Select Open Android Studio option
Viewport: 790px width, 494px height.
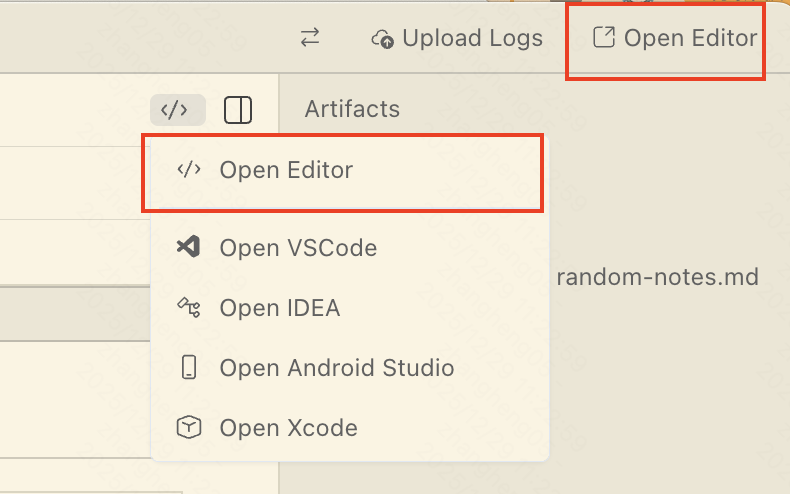point(337,368)
